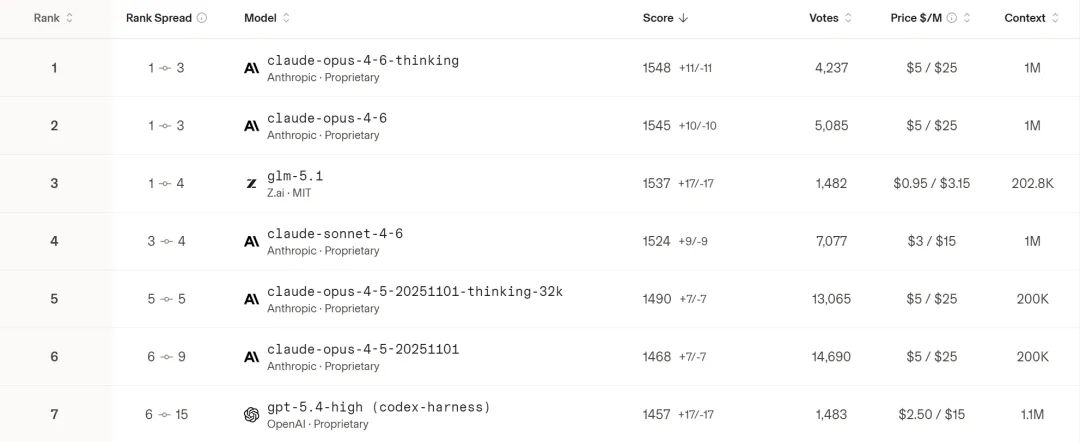1080x442 pixels.
Task: Click the Anthropic logo beside claude-opus-4-5-20251101-thinking-32k
Action: pyautogui.click(x=251, y=300)
